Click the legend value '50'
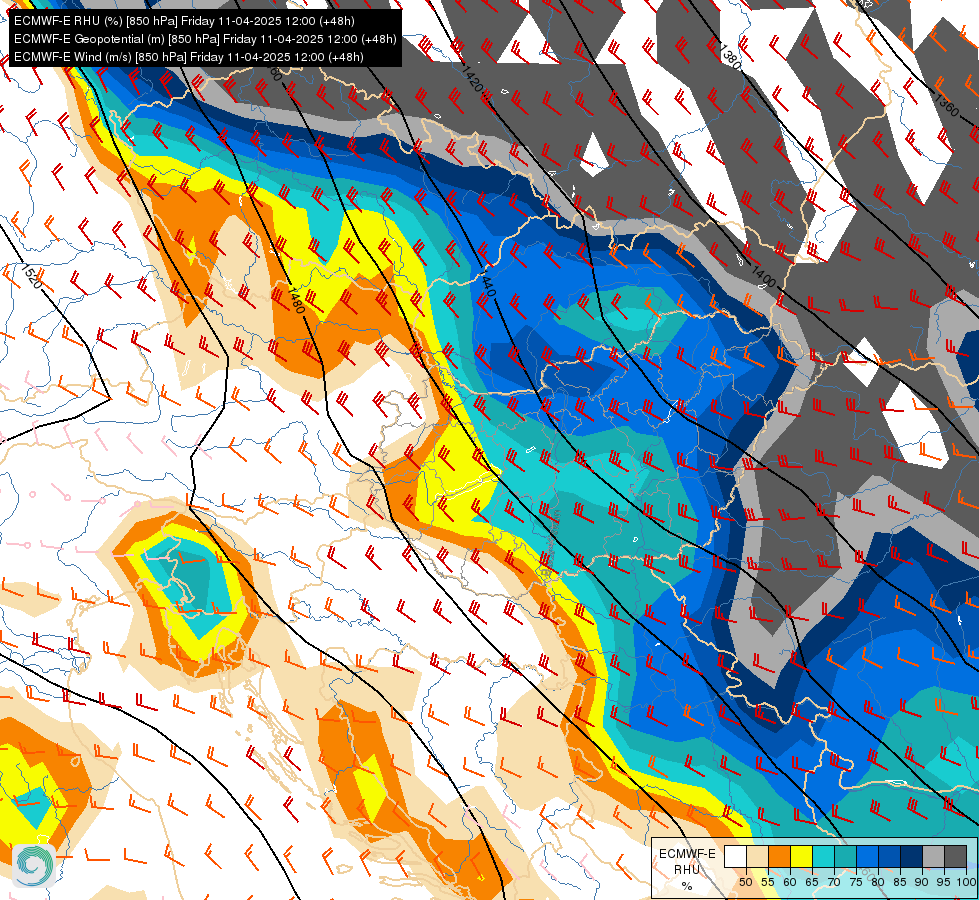Image resolution: width=979 pixels, height=900 pixels. (x=745, y=882)
